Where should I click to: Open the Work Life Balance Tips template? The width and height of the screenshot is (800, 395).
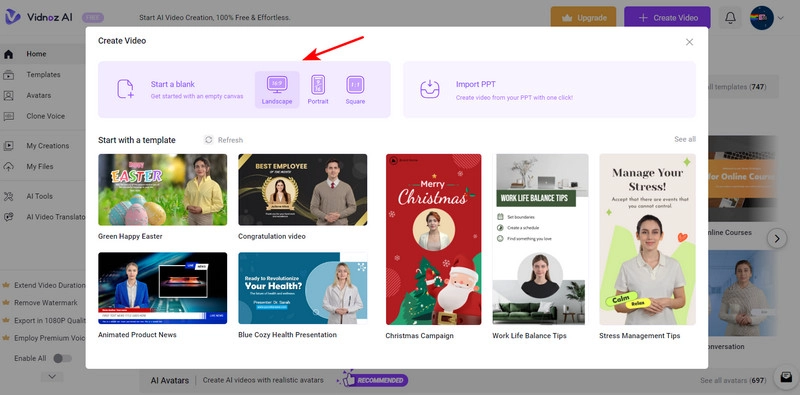click(540, 239)
